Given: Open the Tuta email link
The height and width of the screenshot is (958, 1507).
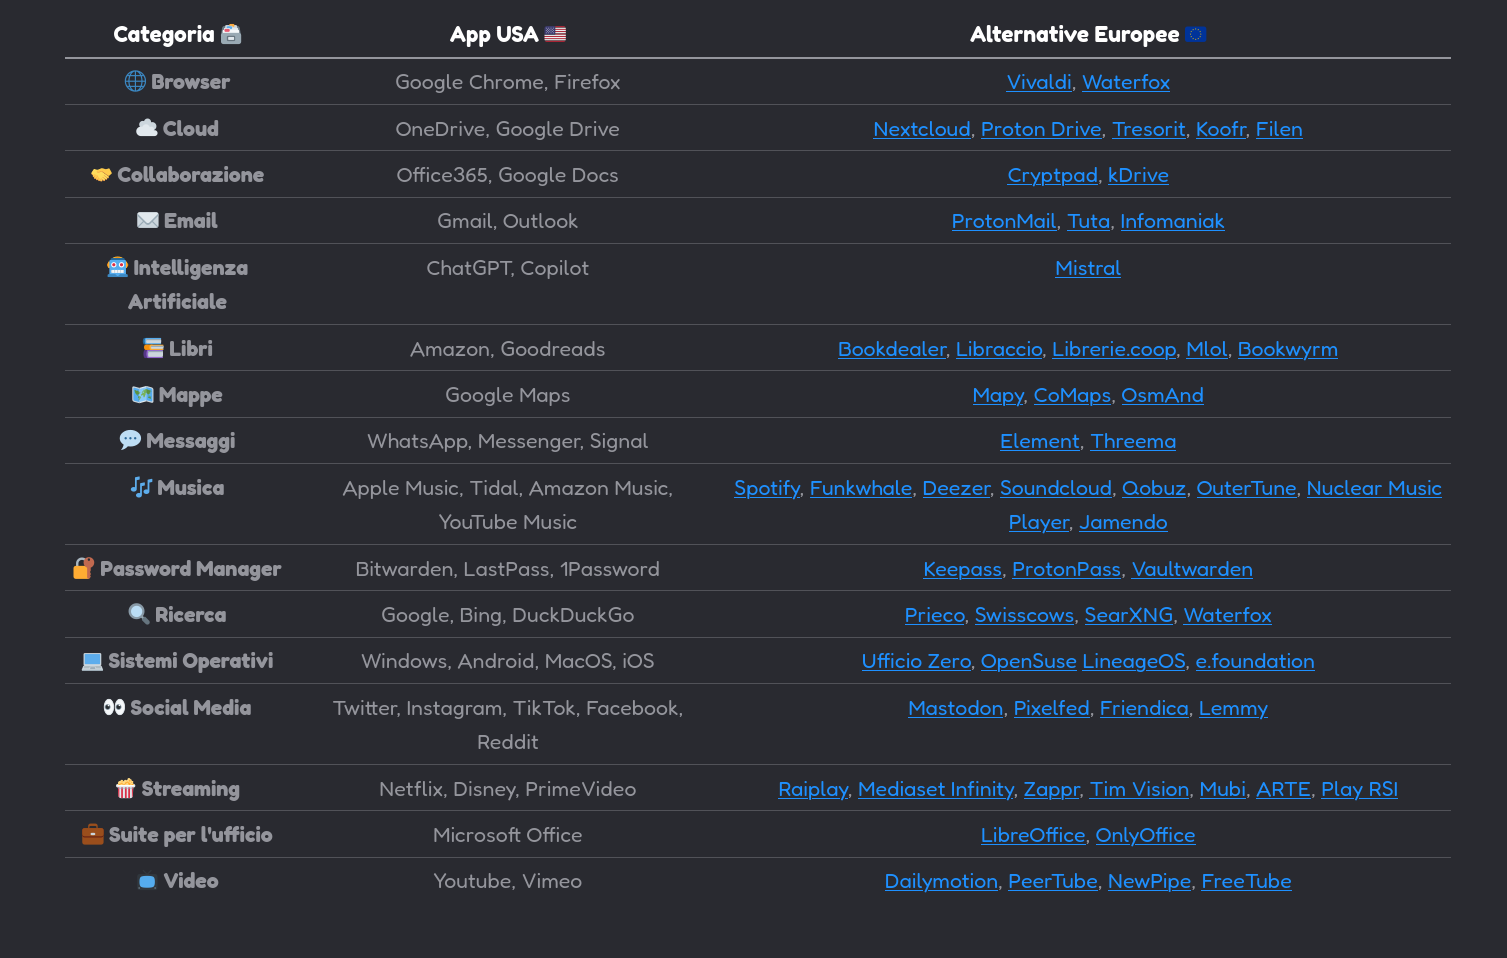Looking at the screenshot, I should point(1089,221).
